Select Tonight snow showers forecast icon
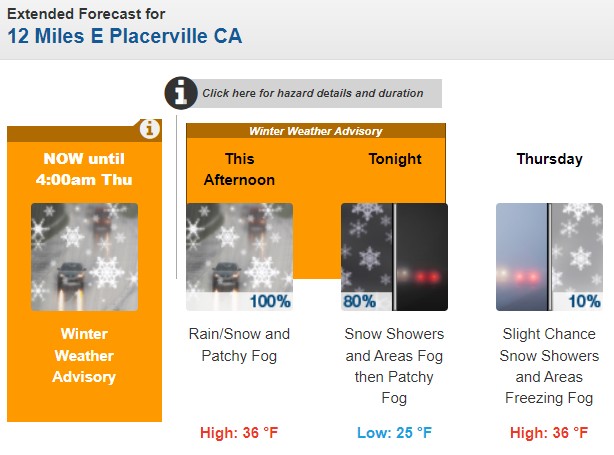The image size is (614, 455). coord(394,257)
